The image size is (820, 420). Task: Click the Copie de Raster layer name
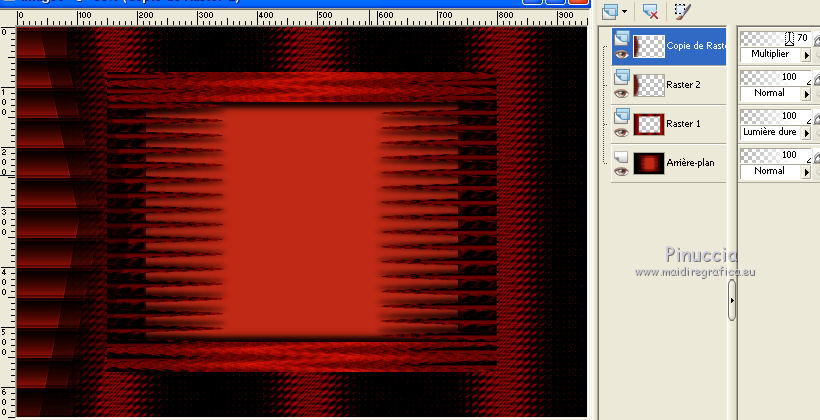click(x=696, y=46)
